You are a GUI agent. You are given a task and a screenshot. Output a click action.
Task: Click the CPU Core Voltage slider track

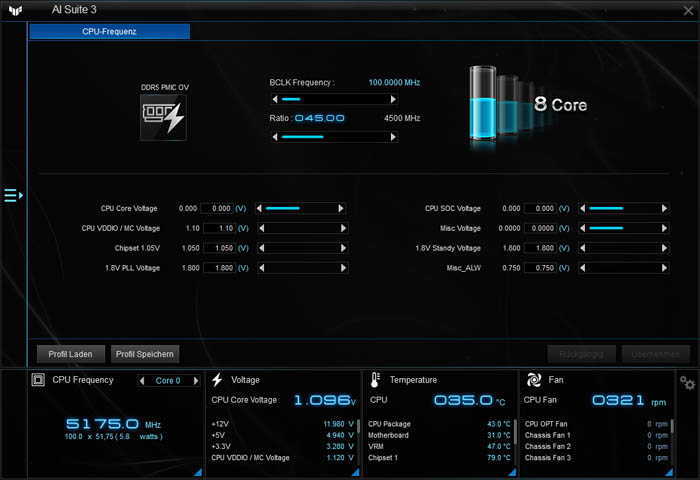click(x=300, y=208)
